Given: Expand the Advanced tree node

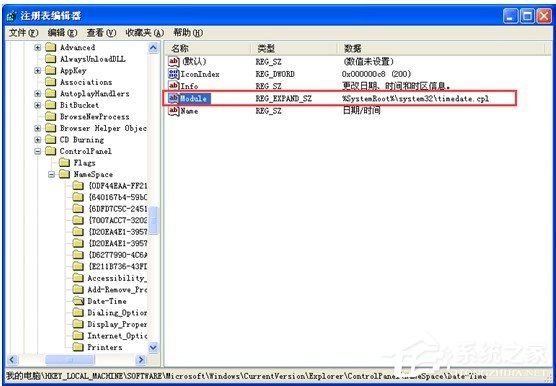Looking at the screenshot, I should 38,47.
